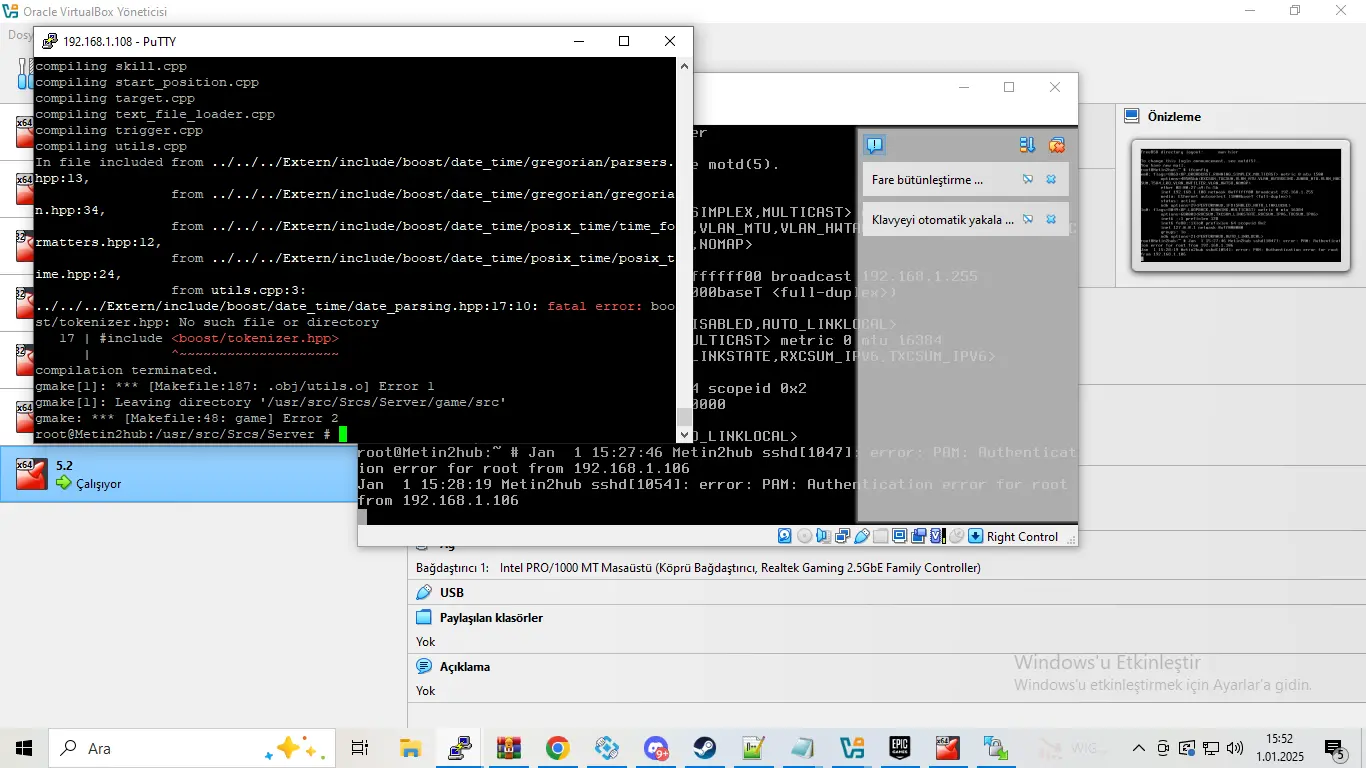The width and height of the screenshot is (1366, 768).
Task: Open notification center exclamation icon in VM
Action: tap(875, 146)
